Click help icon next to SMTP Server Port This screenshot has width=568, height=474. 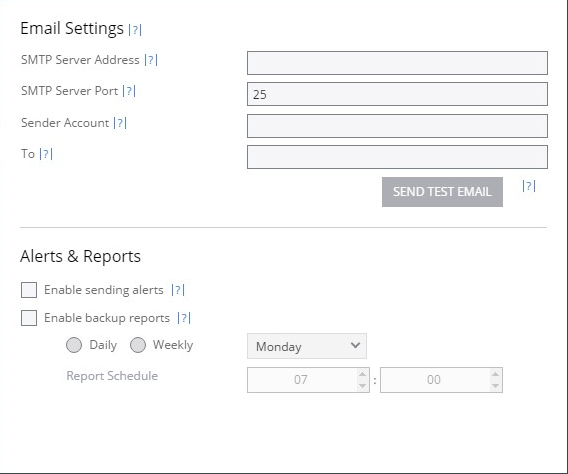(129, 91)
